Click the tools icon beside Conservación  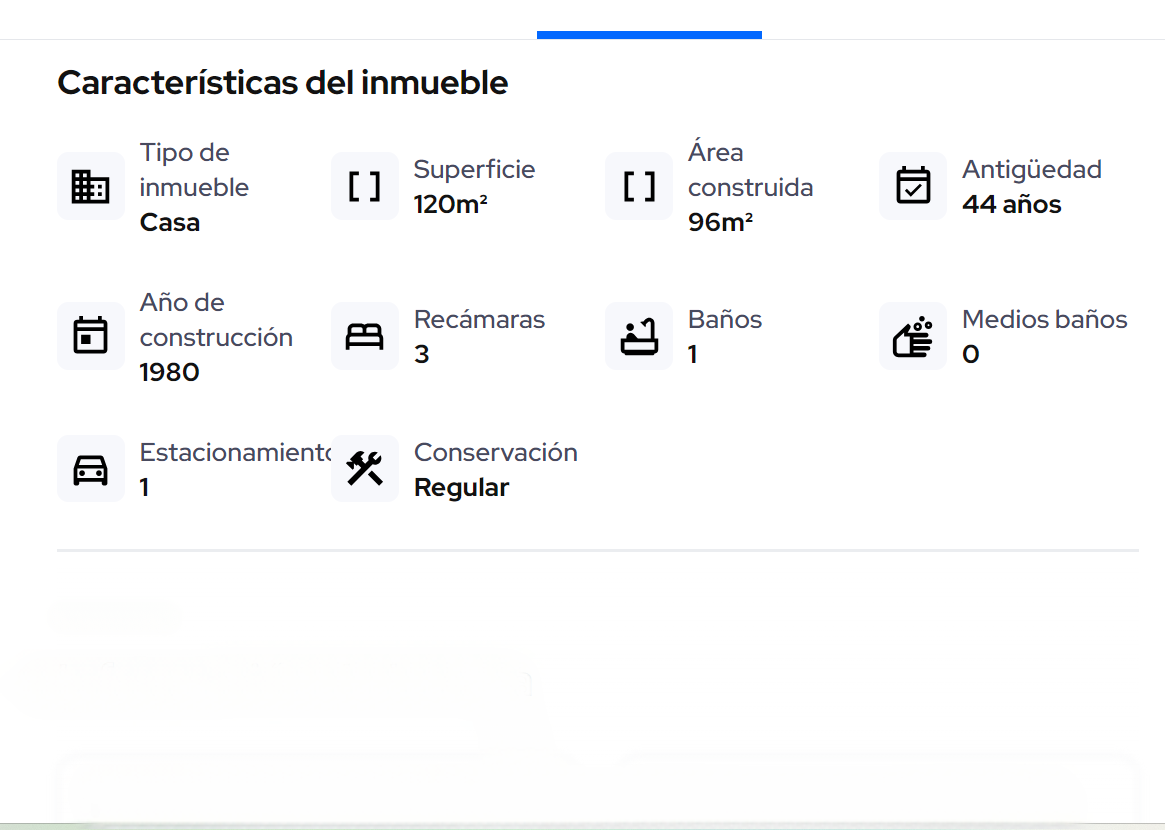coord(365,469)
